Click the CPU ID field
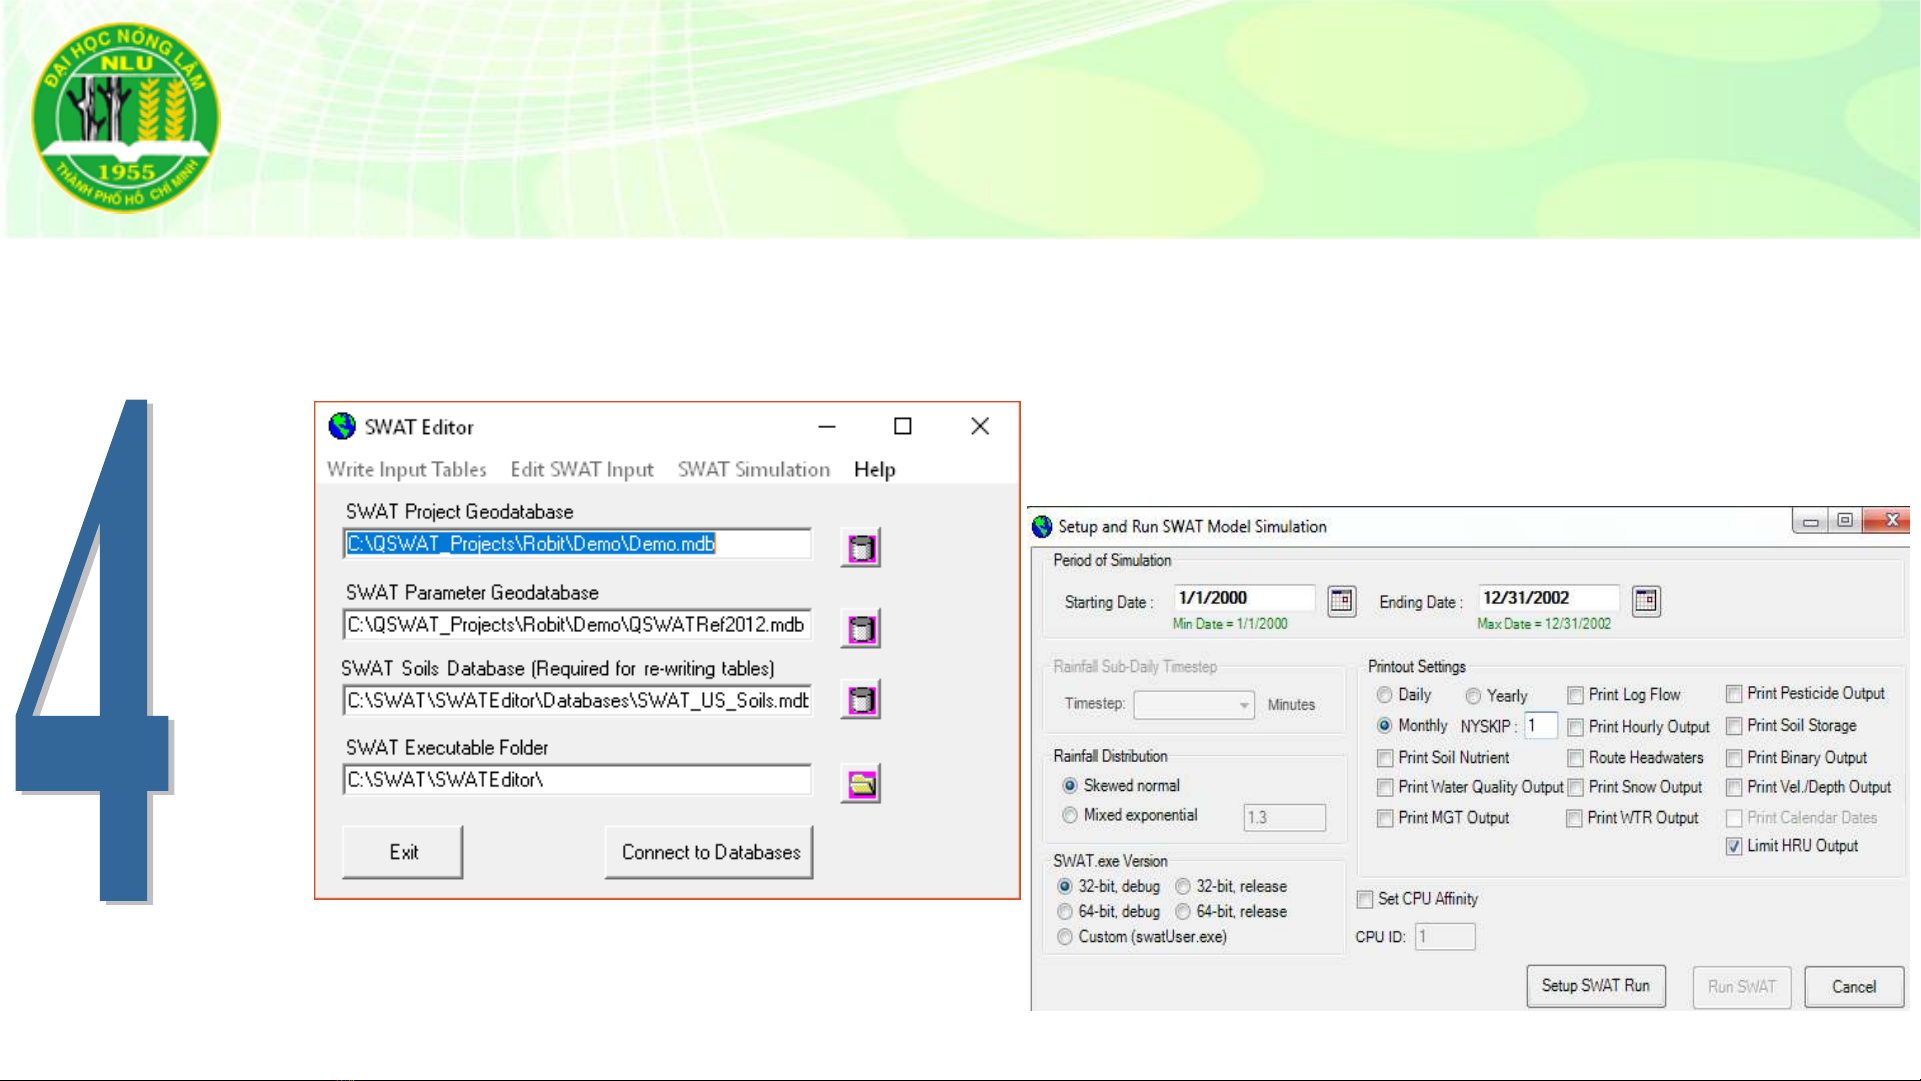Screen dimensions: 1921x1081 point(1445,937)
